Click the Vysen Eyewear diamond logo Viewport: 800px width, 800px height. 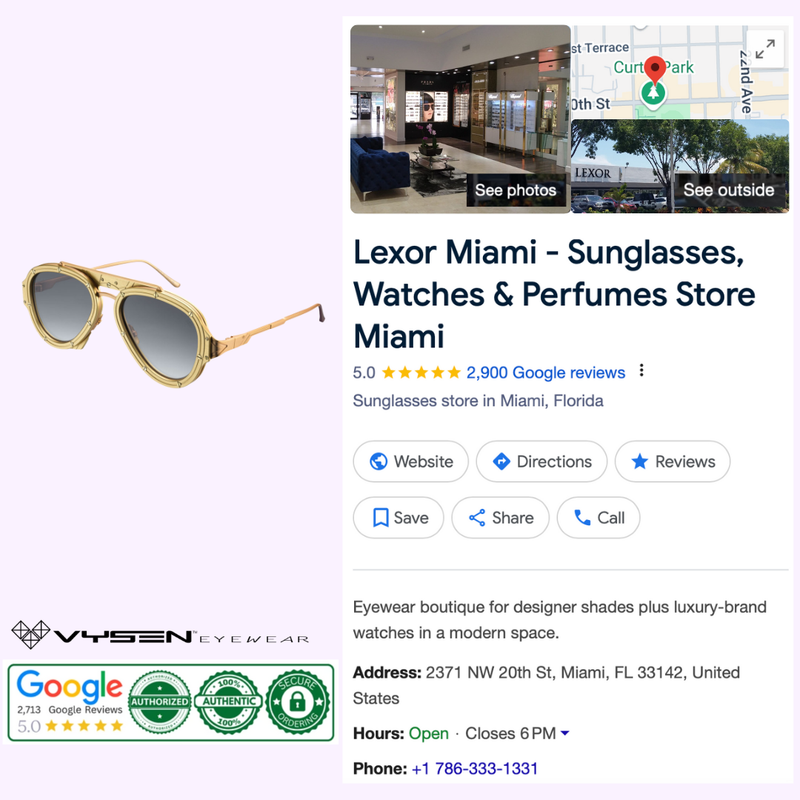coord(31,634)
